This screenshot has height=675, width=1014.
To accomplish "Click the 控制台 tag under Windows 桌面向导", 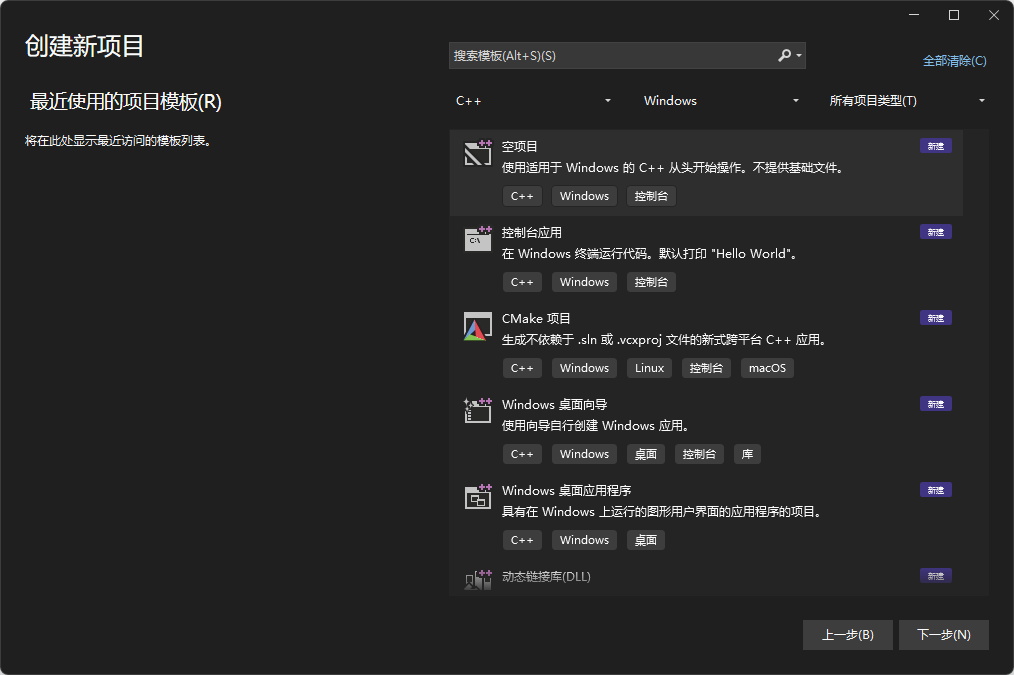I will [x=699, y=454].
